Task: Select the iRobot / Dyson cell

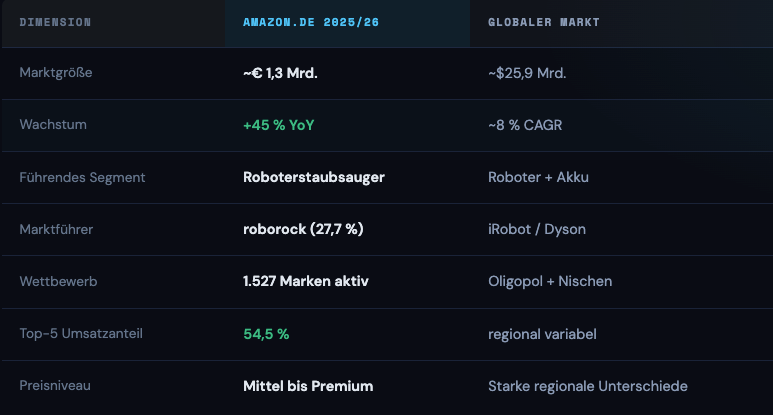Action: tap(537, 229)
